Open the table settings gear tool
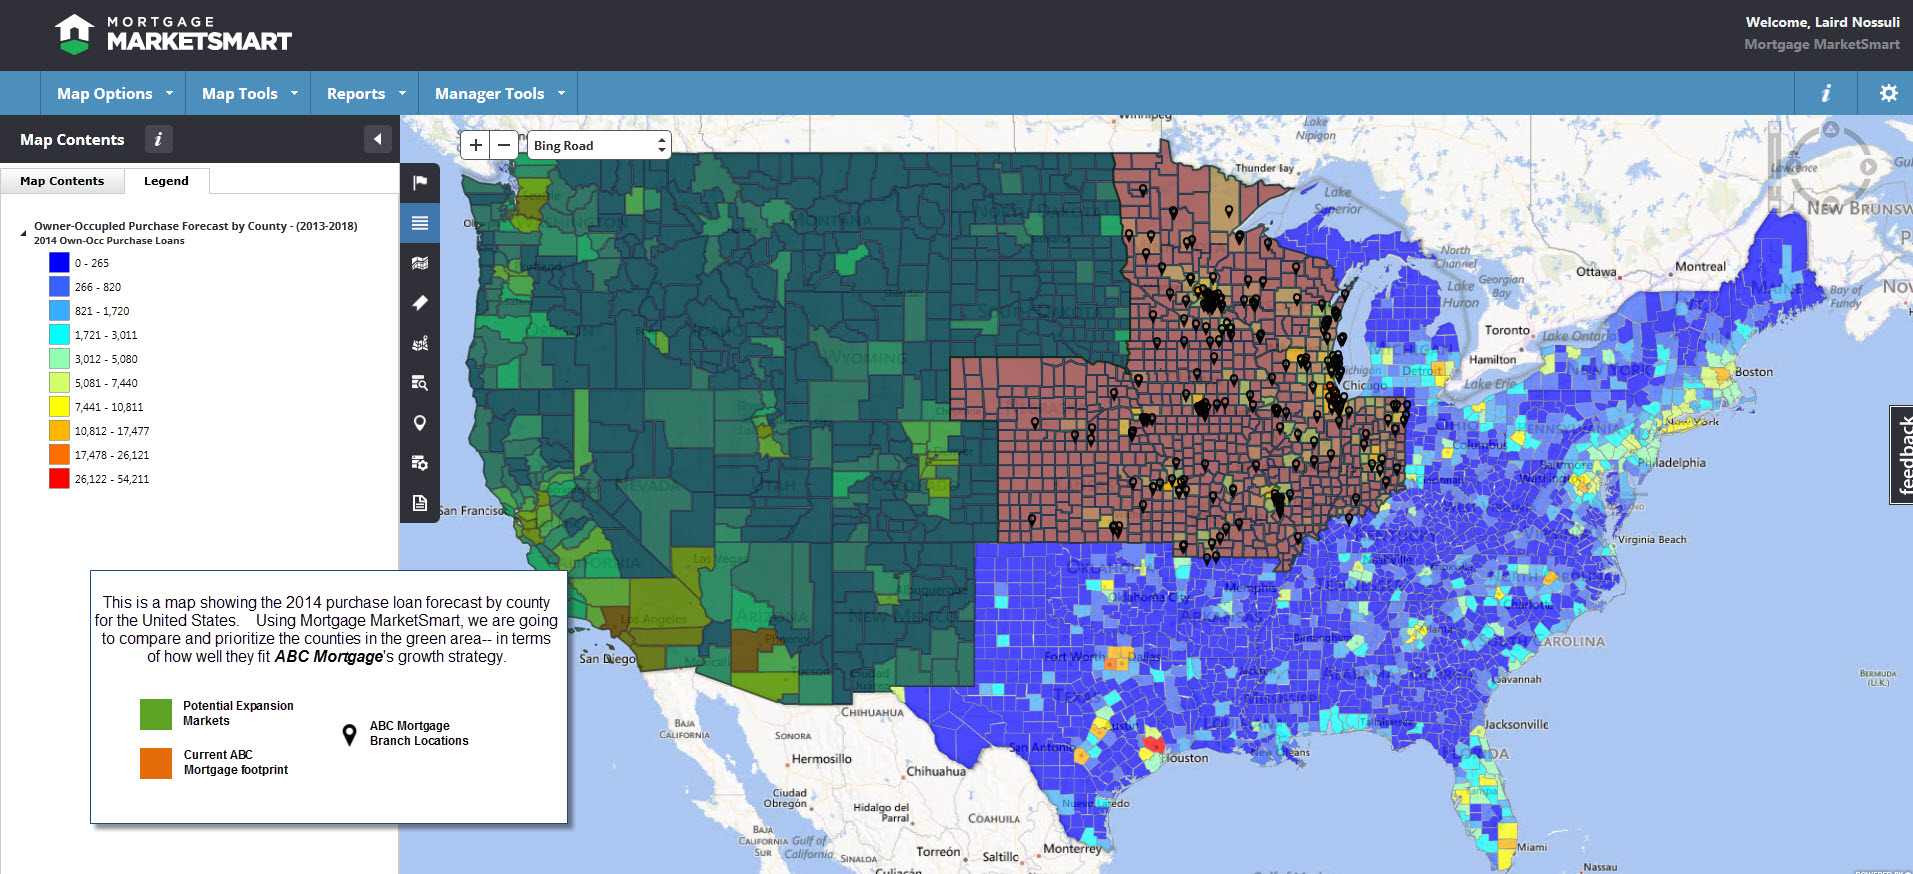The image size is (1913, 874). pos(420,463)
